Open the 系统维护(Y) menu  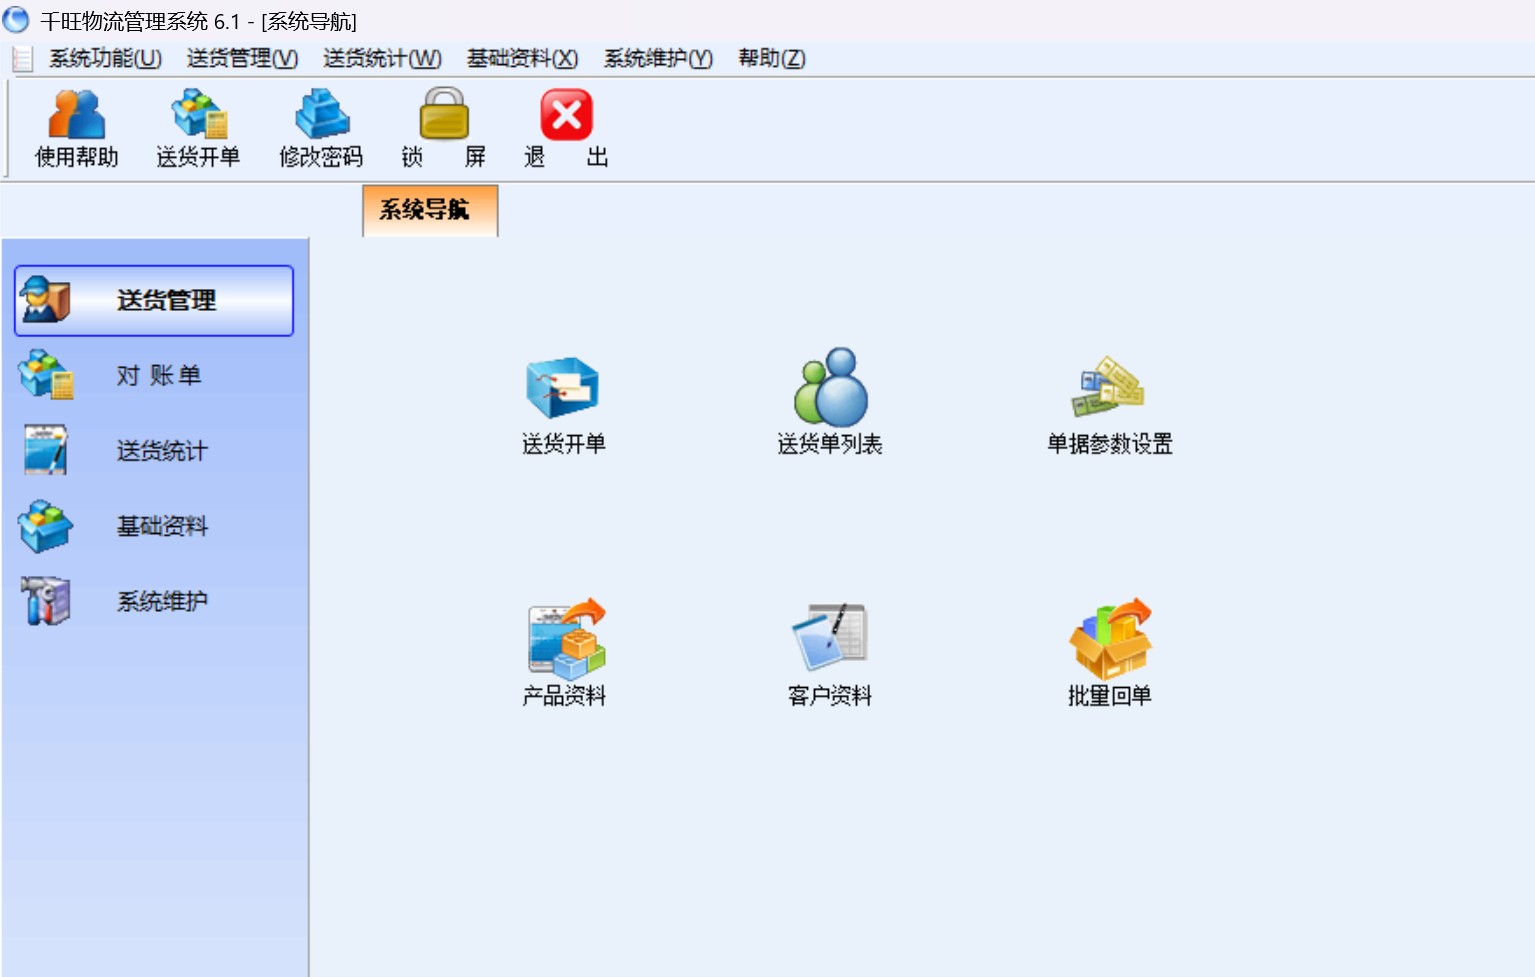tap(658, 59)
